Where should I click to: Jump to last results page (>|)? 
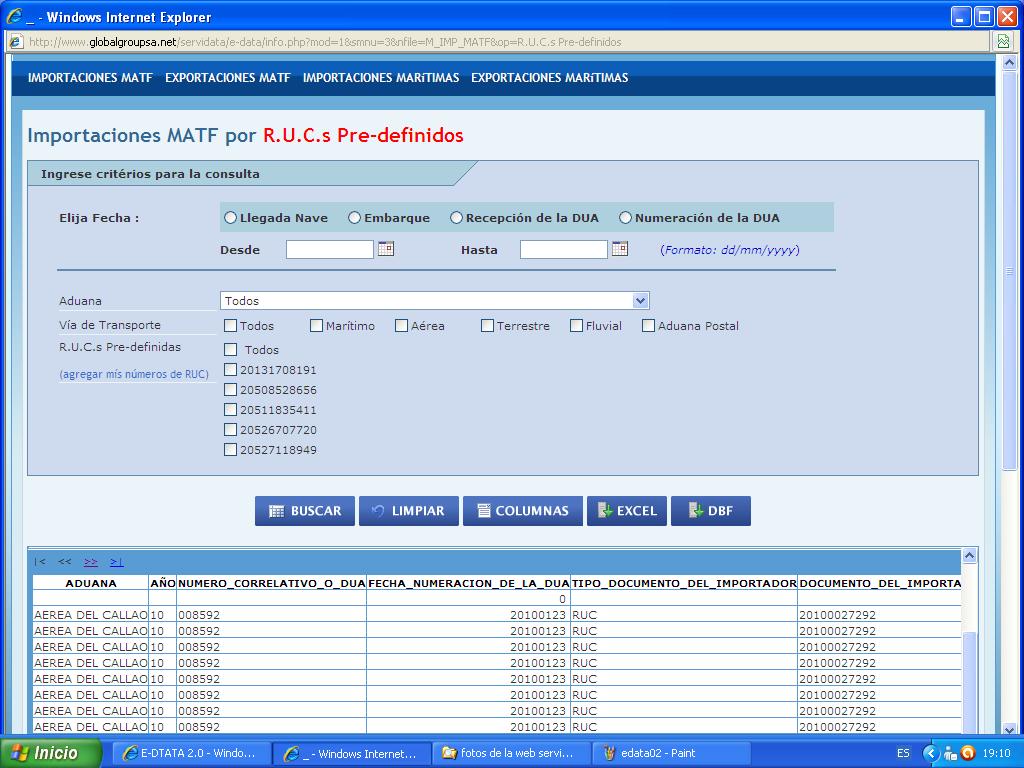coord(117,562)
